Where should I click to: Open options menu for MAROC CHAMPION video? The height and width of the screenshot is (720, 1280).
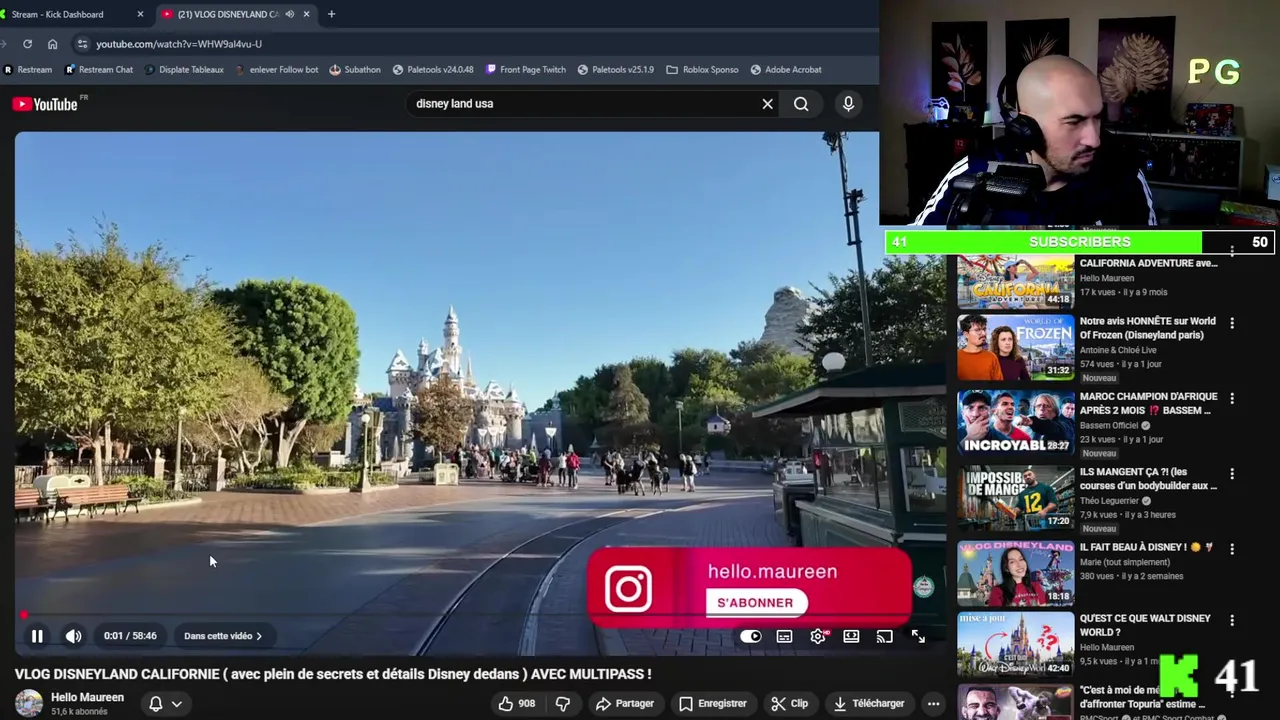[x=1232, y=398]
